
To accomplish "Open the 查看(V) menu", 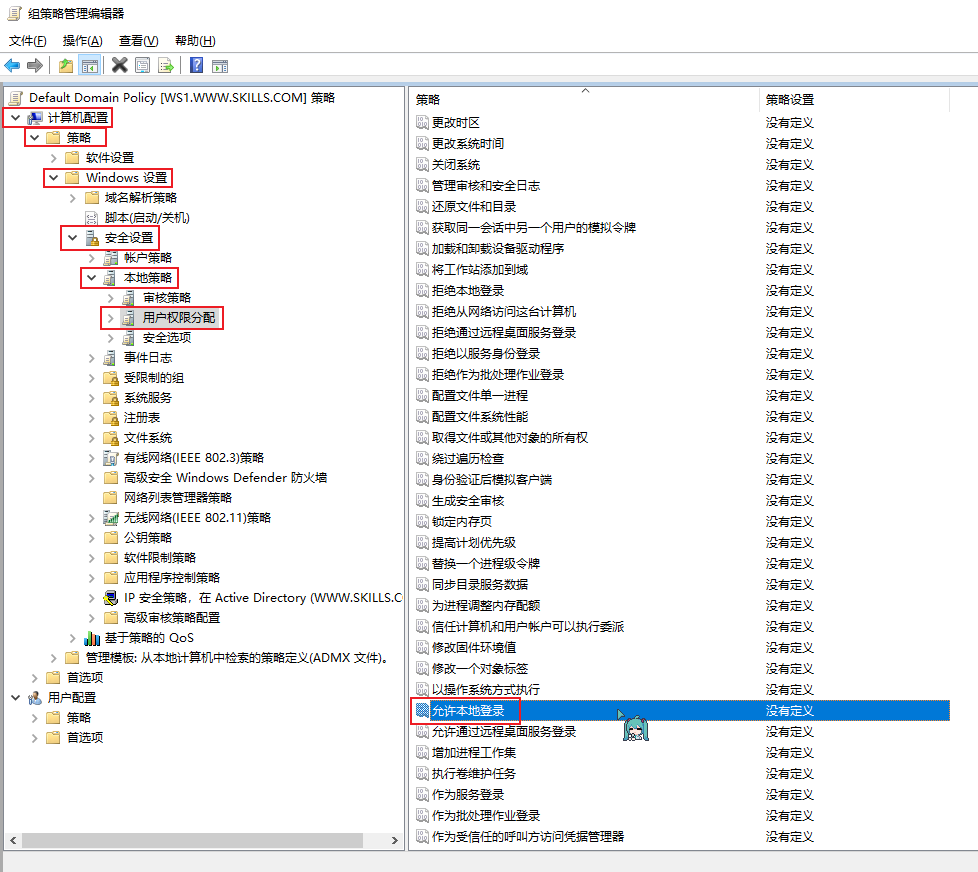I will pos(138,41).
